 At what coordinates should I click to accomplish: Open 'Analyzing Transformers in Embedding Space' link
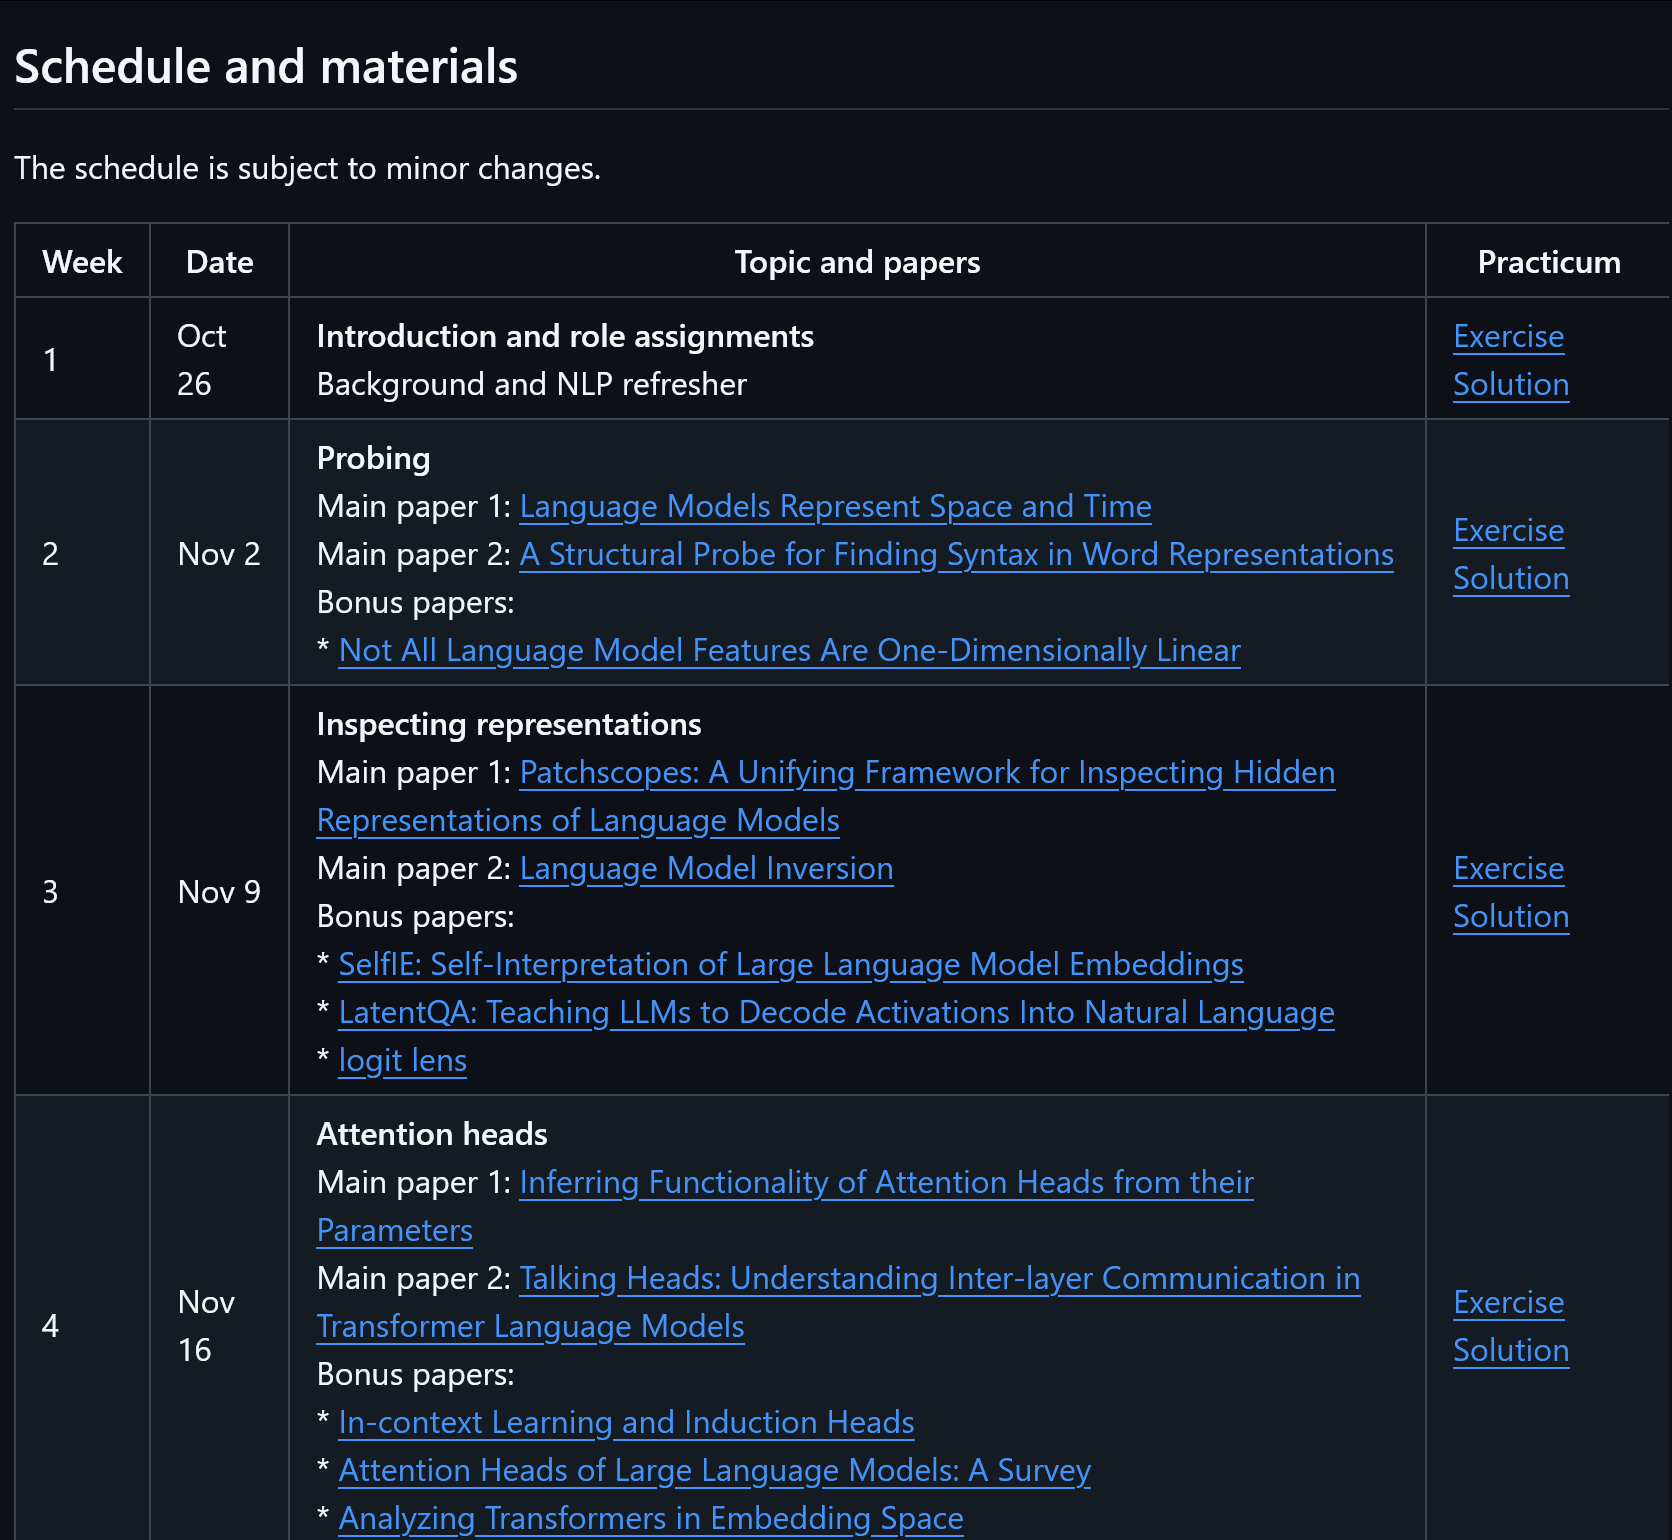coord(650,1519)
